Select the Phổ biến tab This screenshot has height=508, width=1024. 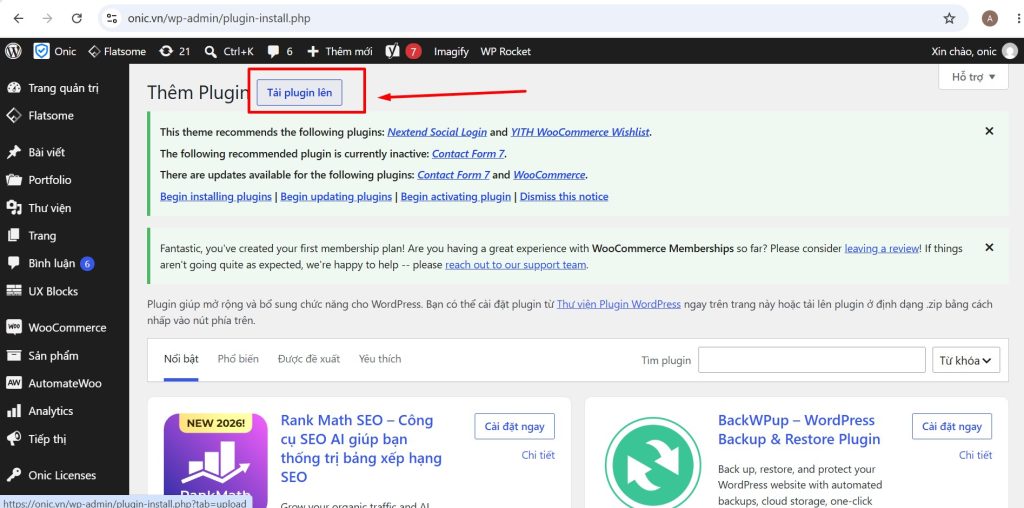coord(238,359)
